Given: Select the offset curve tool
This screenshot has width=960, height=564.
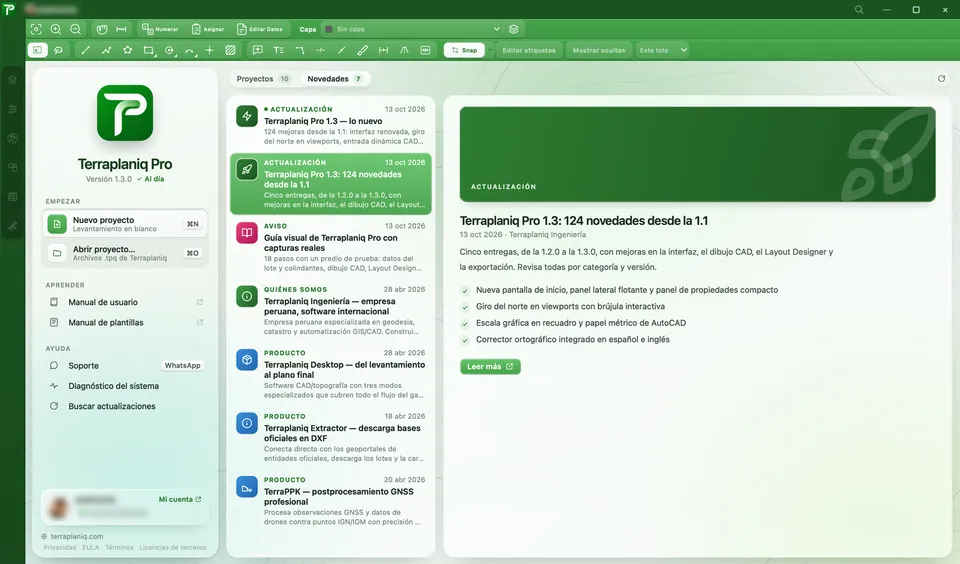Looking at the screenshot, I should (x=404, y=50).
